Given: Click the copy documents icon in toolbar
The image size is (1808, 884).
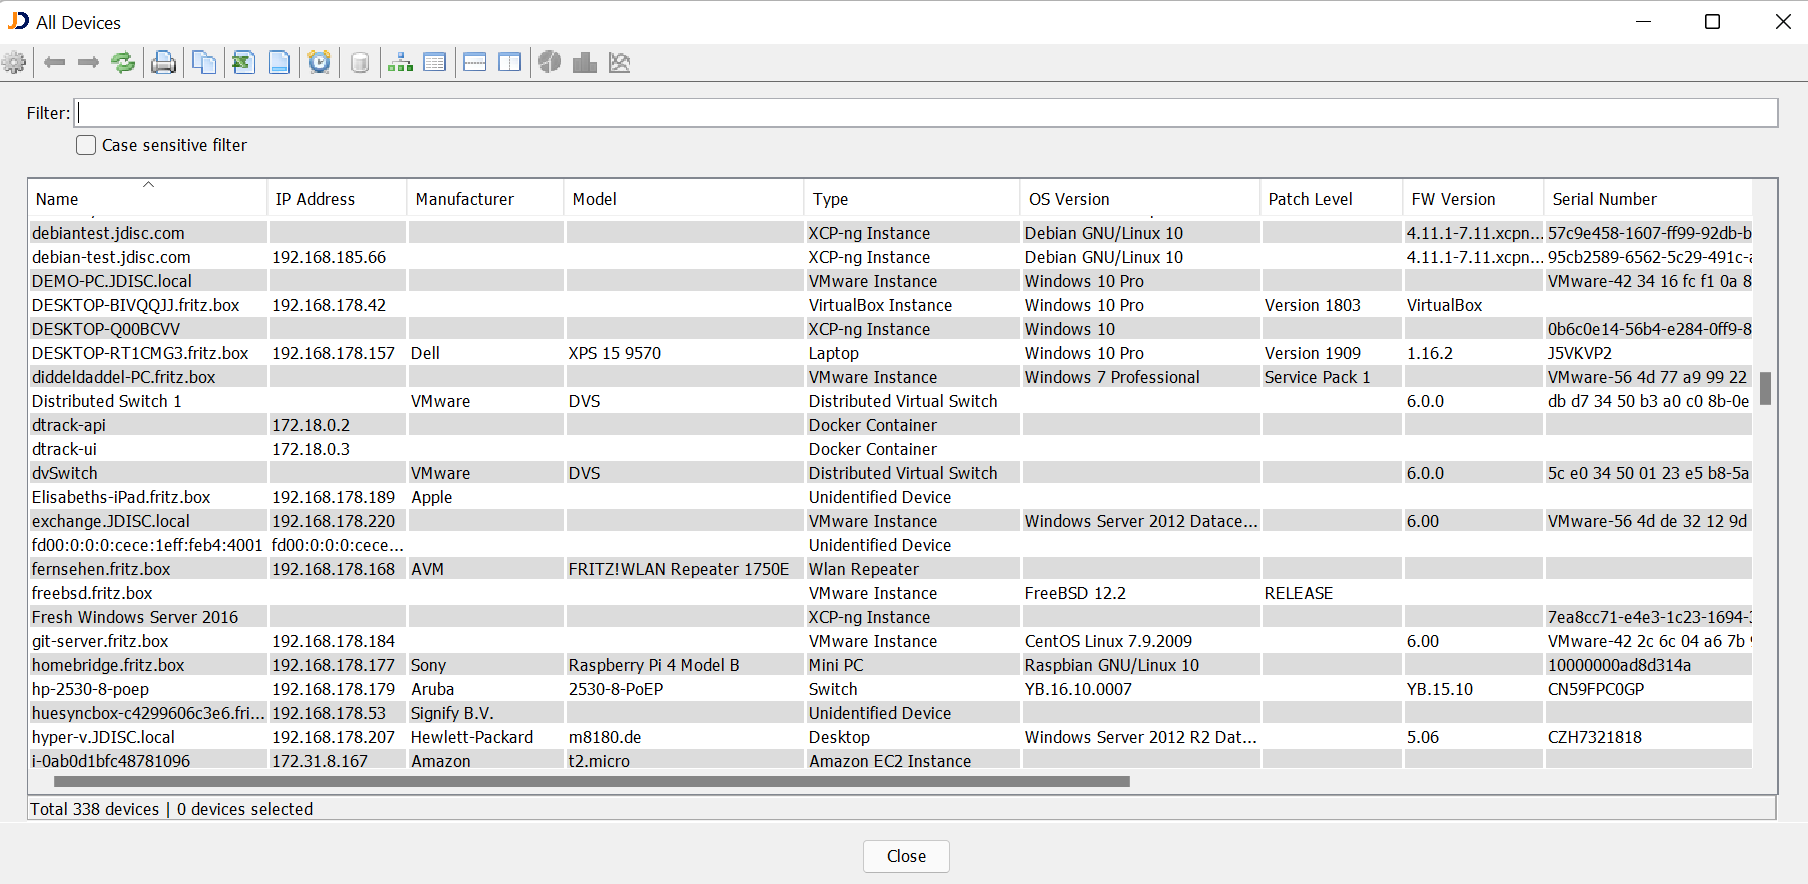Looking at the screenshot, I should 204,63.
